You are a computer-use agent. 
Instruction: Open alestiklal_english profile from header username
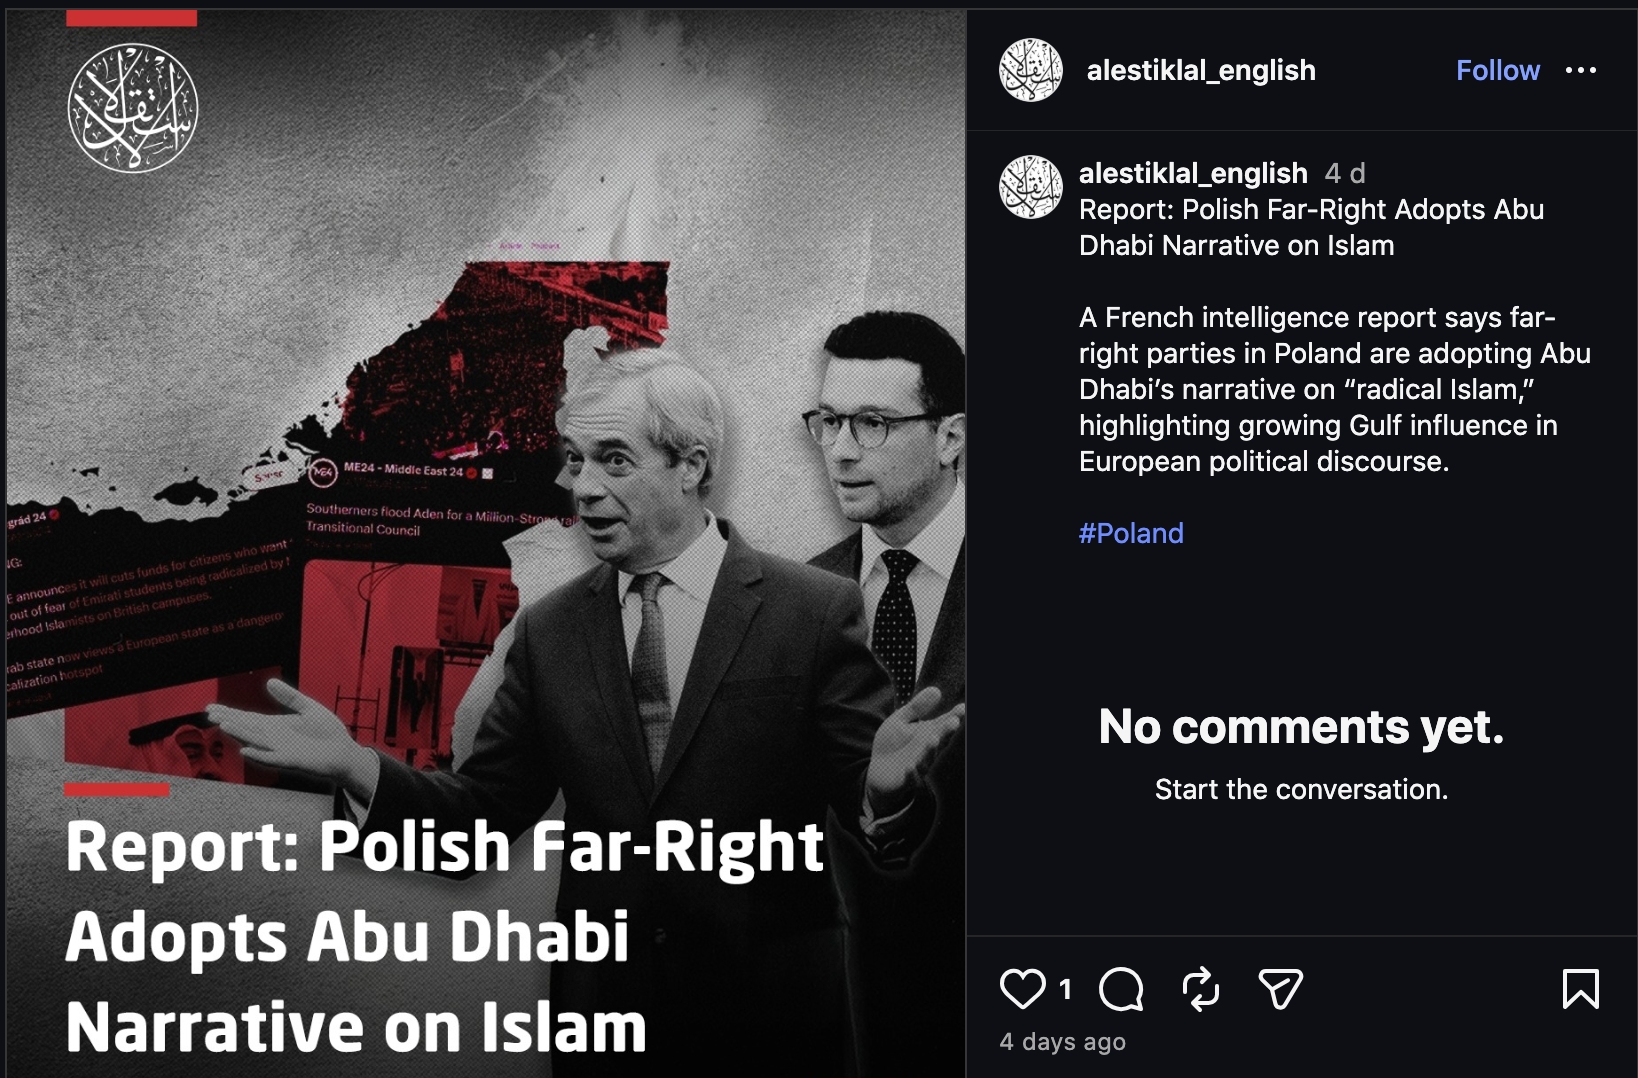click(x=1201, y=70)
